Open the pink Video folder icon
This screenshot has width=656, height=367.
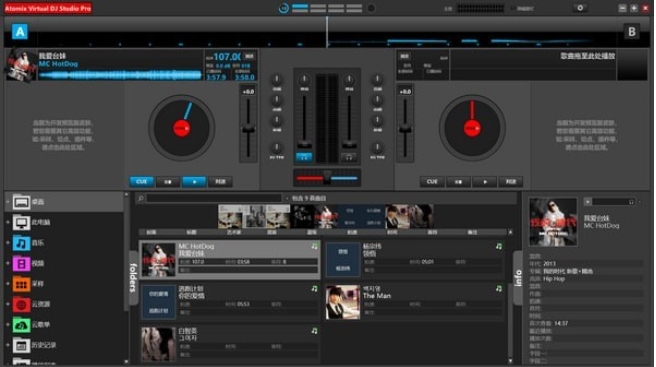pos(21,263)
